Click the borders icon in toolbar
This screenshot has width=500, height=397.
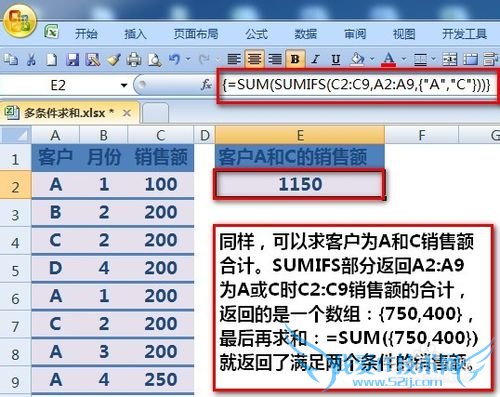[x=420, y=60]
